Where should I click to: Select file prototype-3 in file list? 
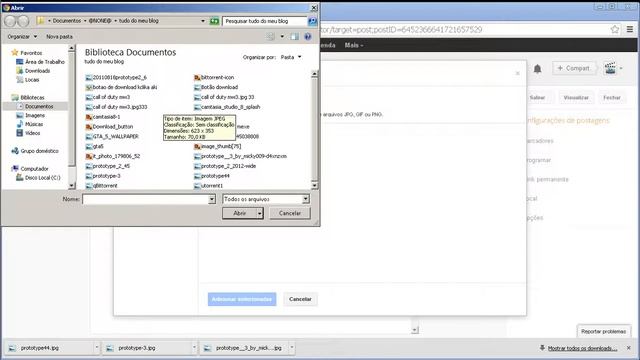click(x=103, y=176)
